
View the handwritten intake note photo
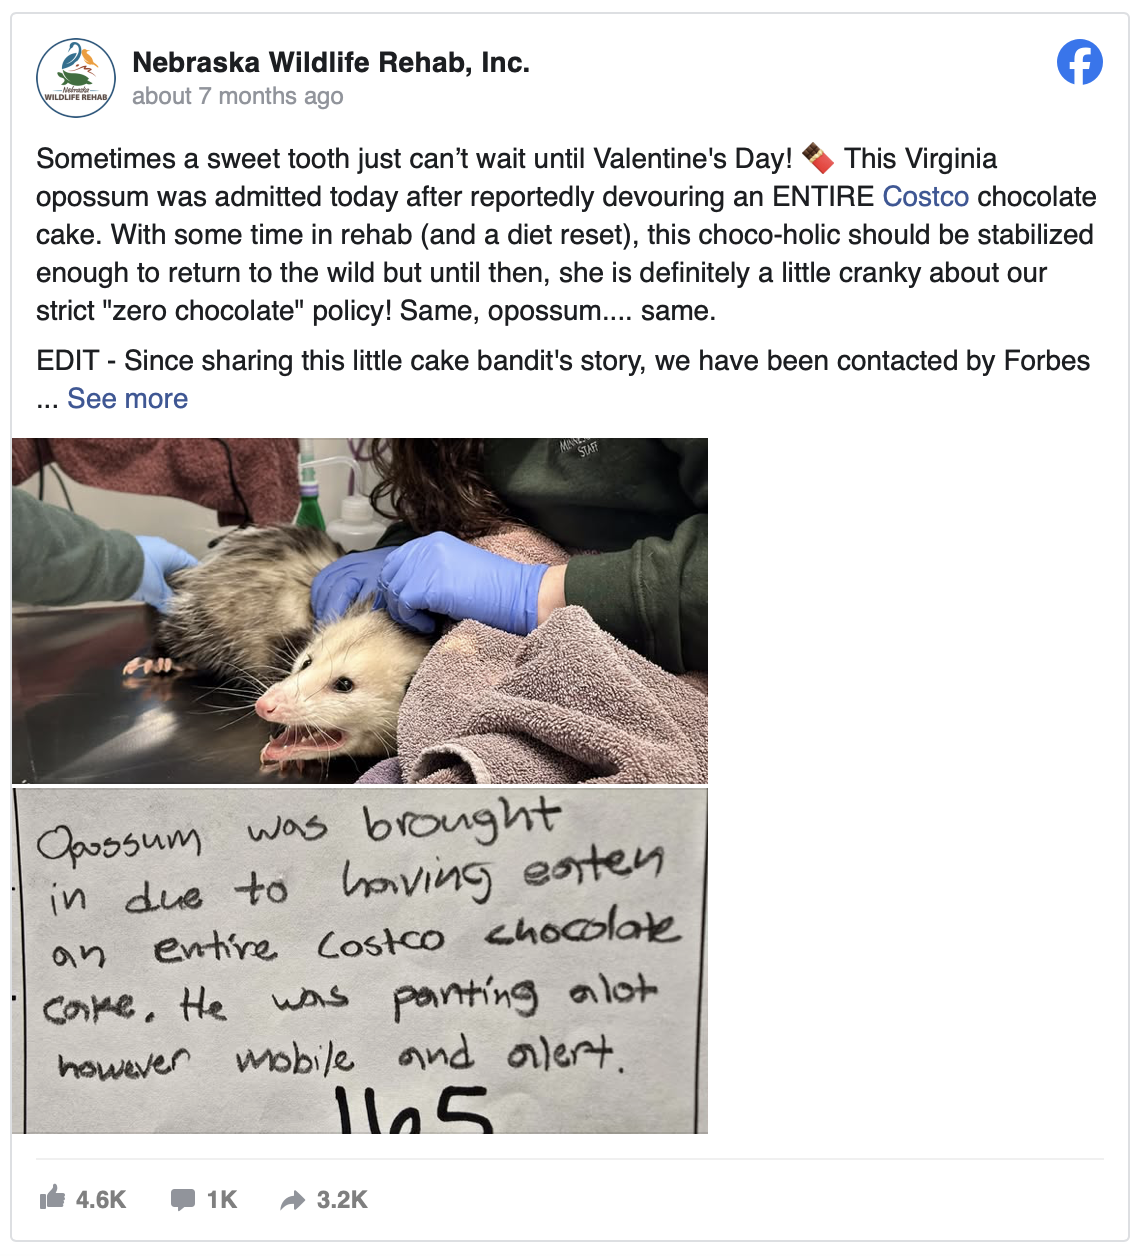click(360, 961)
